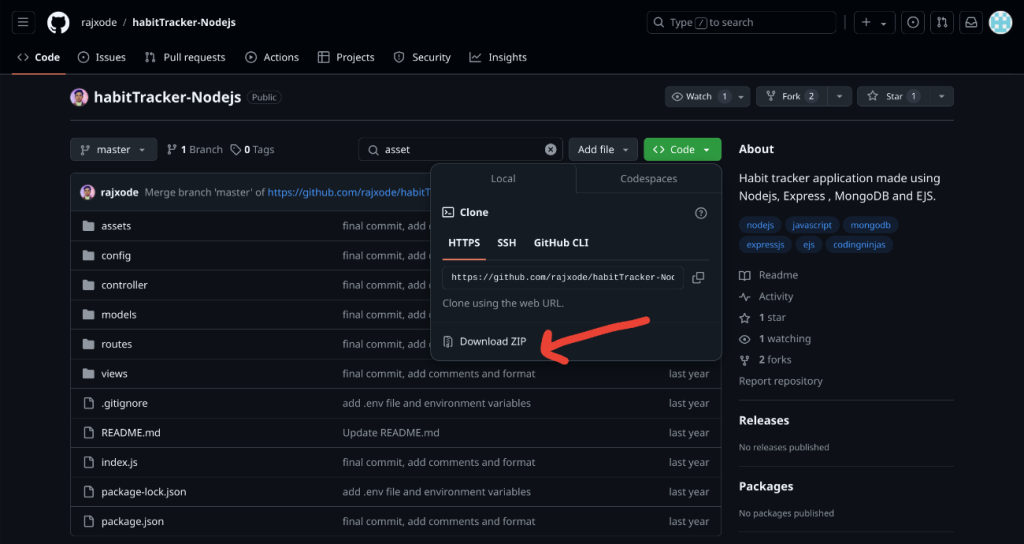The height and width of the screenshot is (544, 1024).
Task: Open the issues icon in top bar
Action: pyautogui.click(x=913, y=22)
